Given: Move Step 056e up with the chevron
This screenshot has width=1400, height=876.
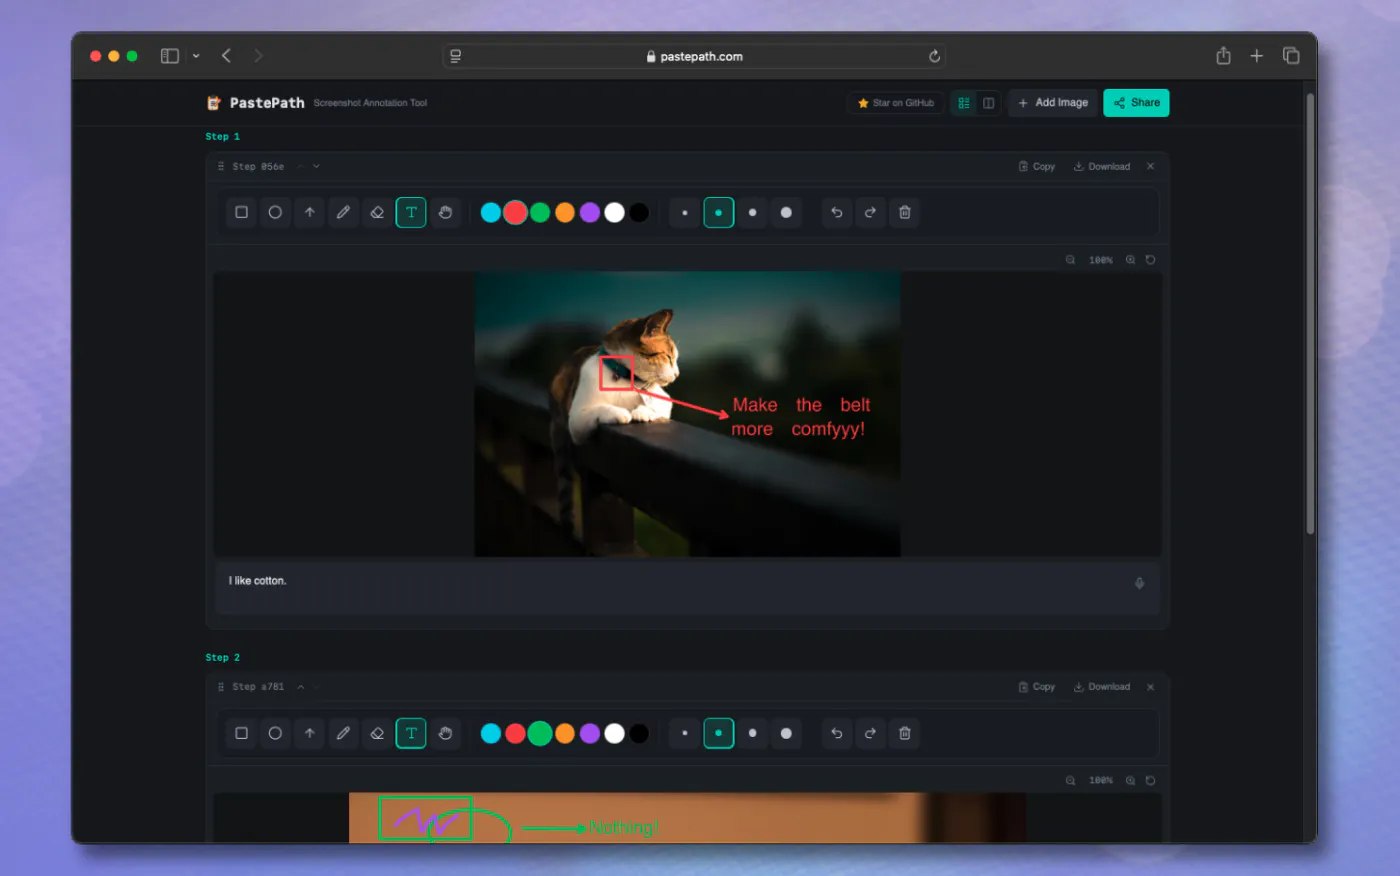Looking at the screenshot, I should [300, 167].
